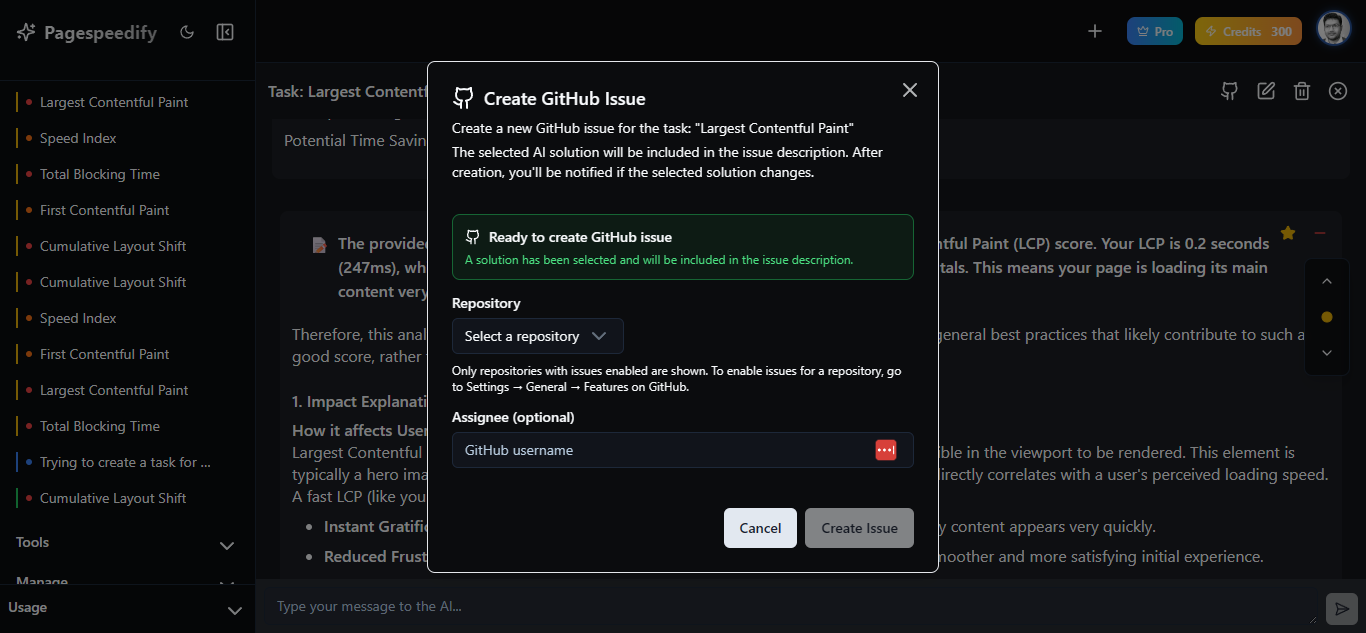Screen dimensions: 1366x633
Task: Open the Cumulative Layout Shift task
Action: pos(113,245)
